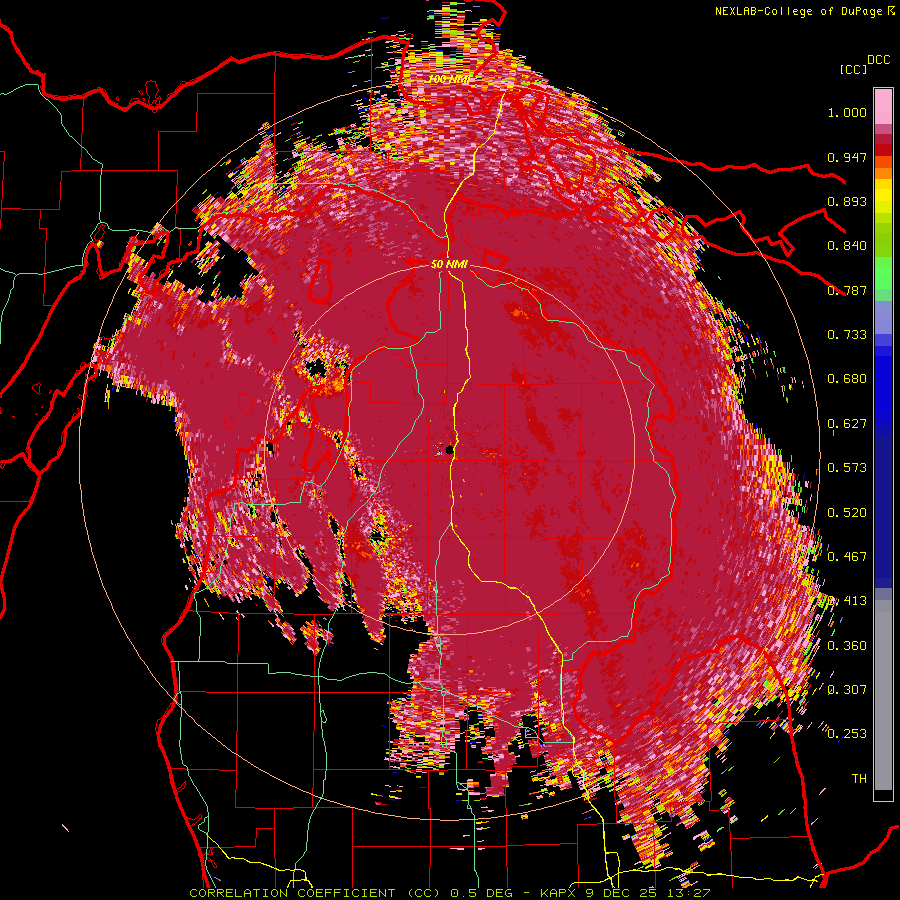This screenshot has width=900, height=900.
Task: Click the 0.947 scale value
Action: coord(847,157)
